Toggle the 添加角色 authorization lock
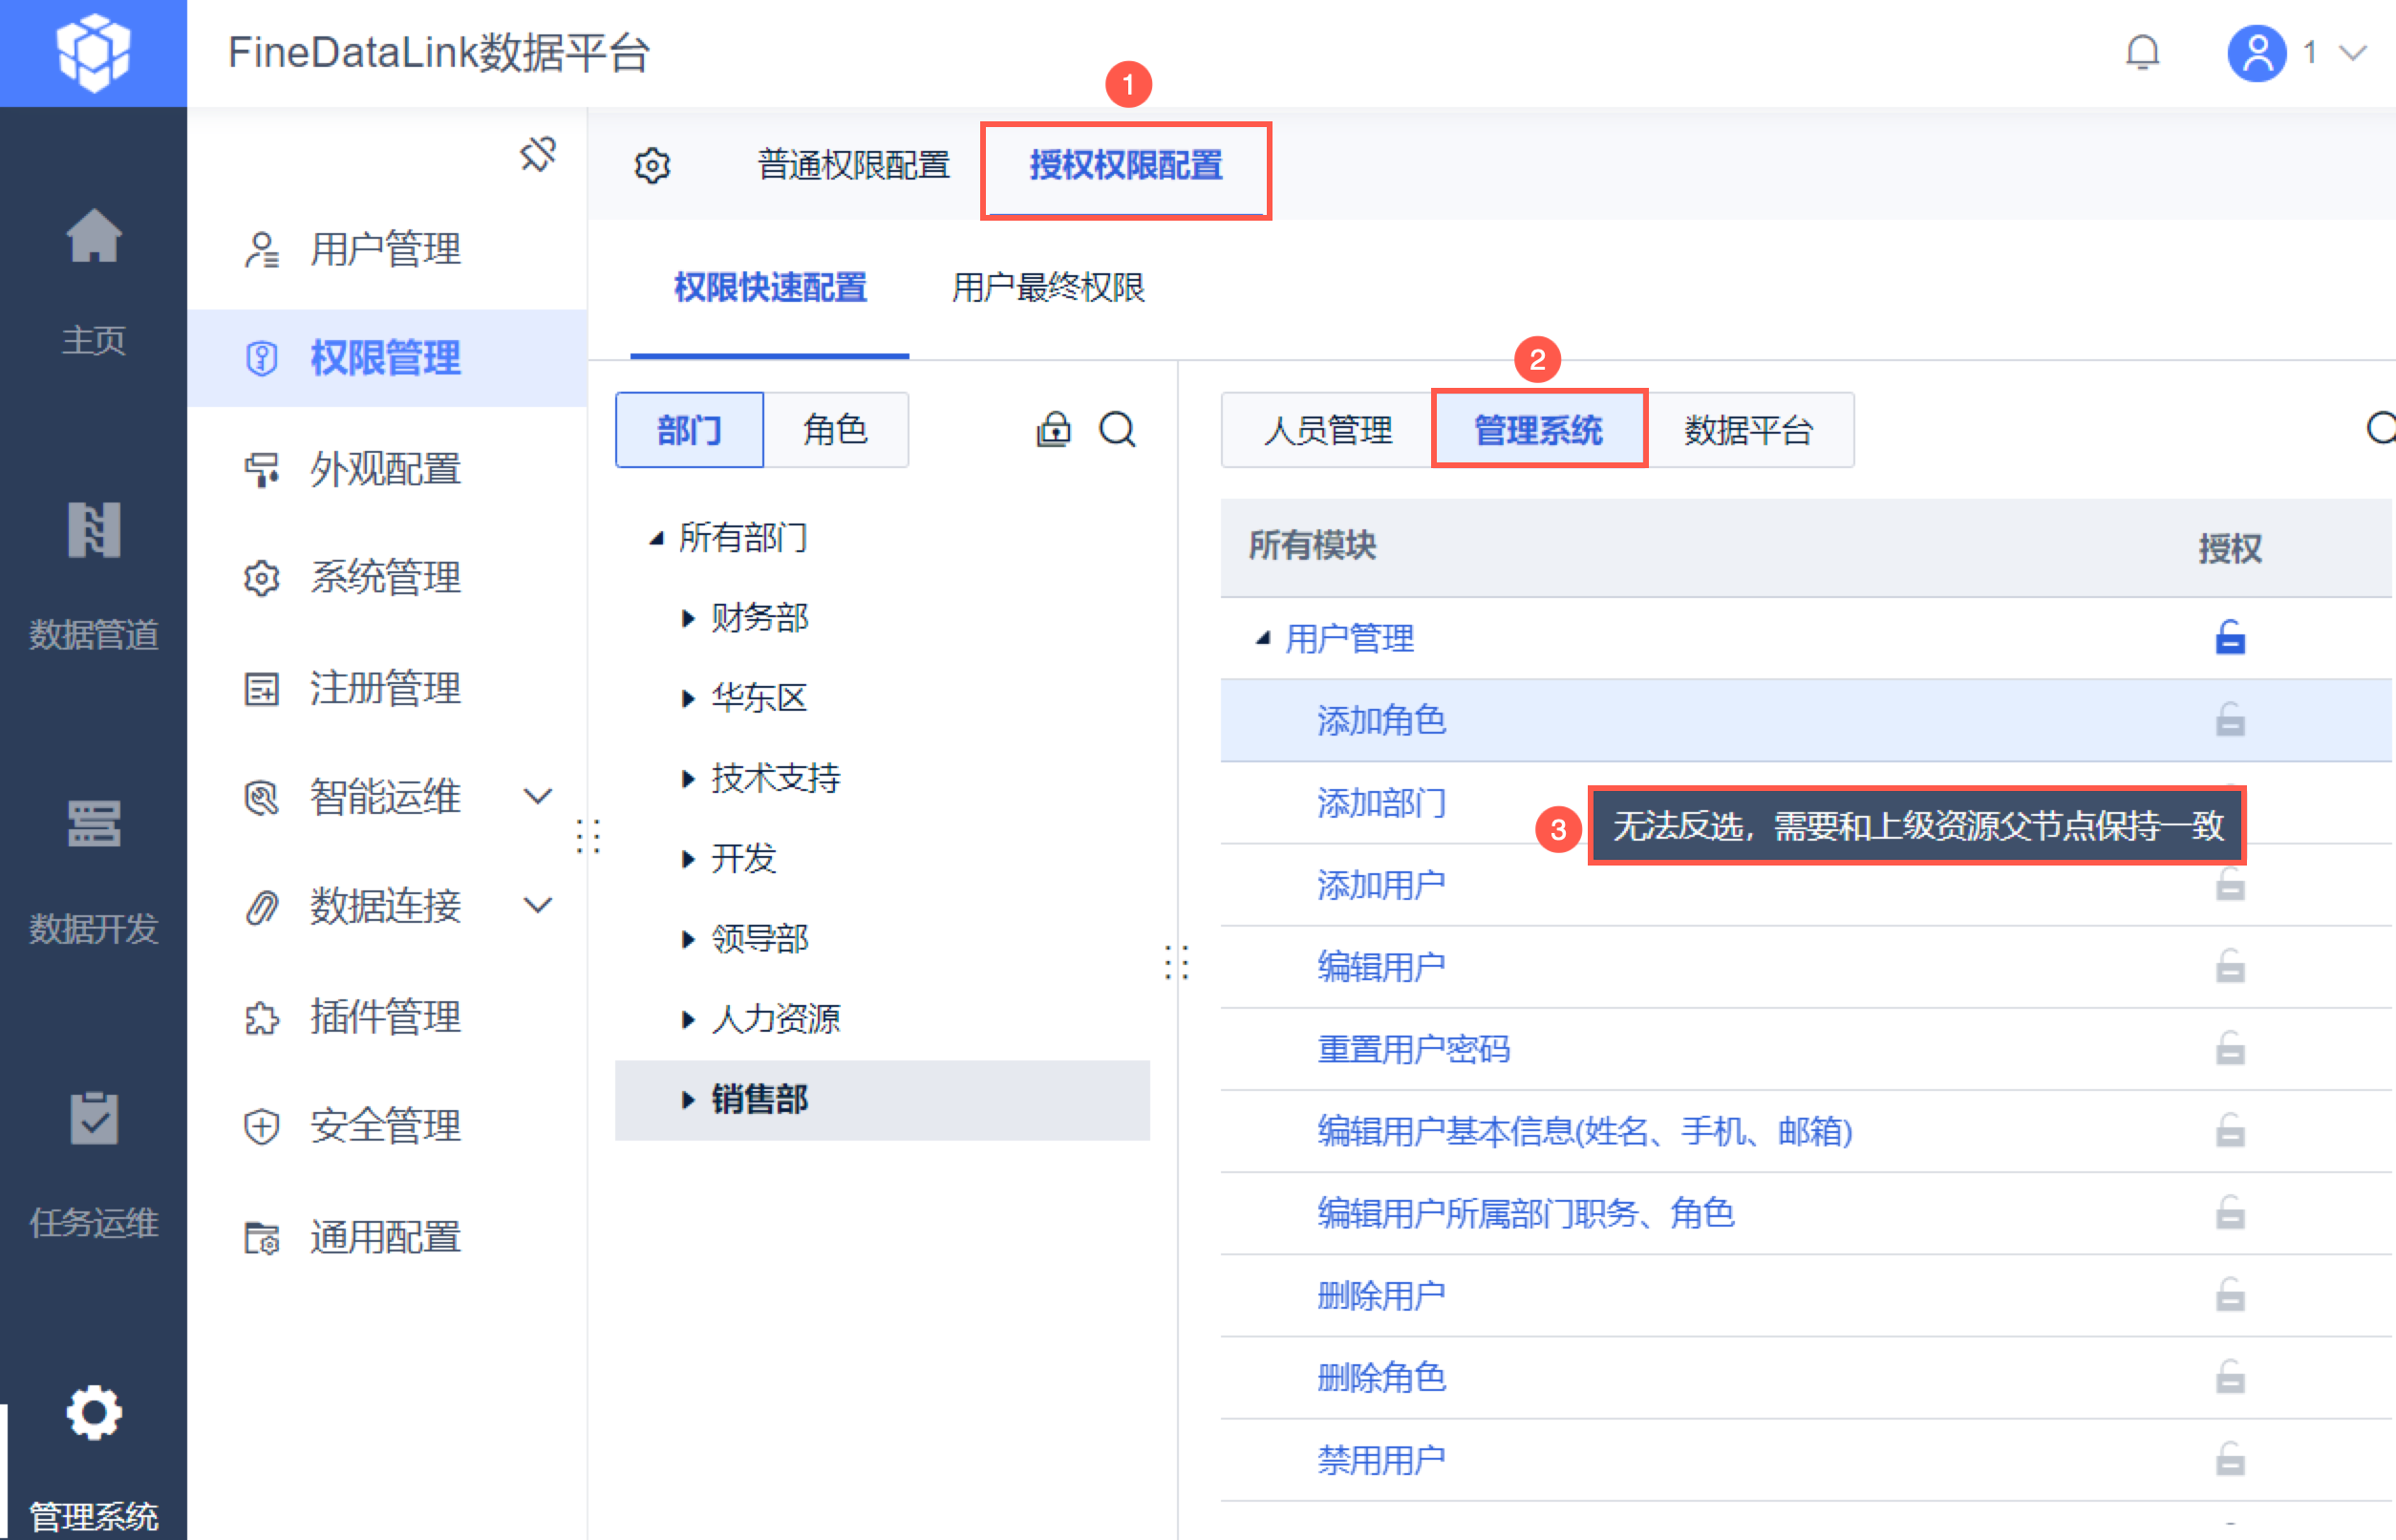This screenshot has width=2396, height=1540. (x=2229, y=720)
